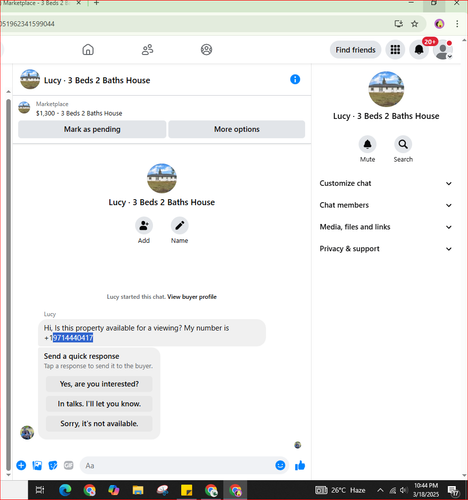Expand Privacy & support section

(x=386, y=249)
